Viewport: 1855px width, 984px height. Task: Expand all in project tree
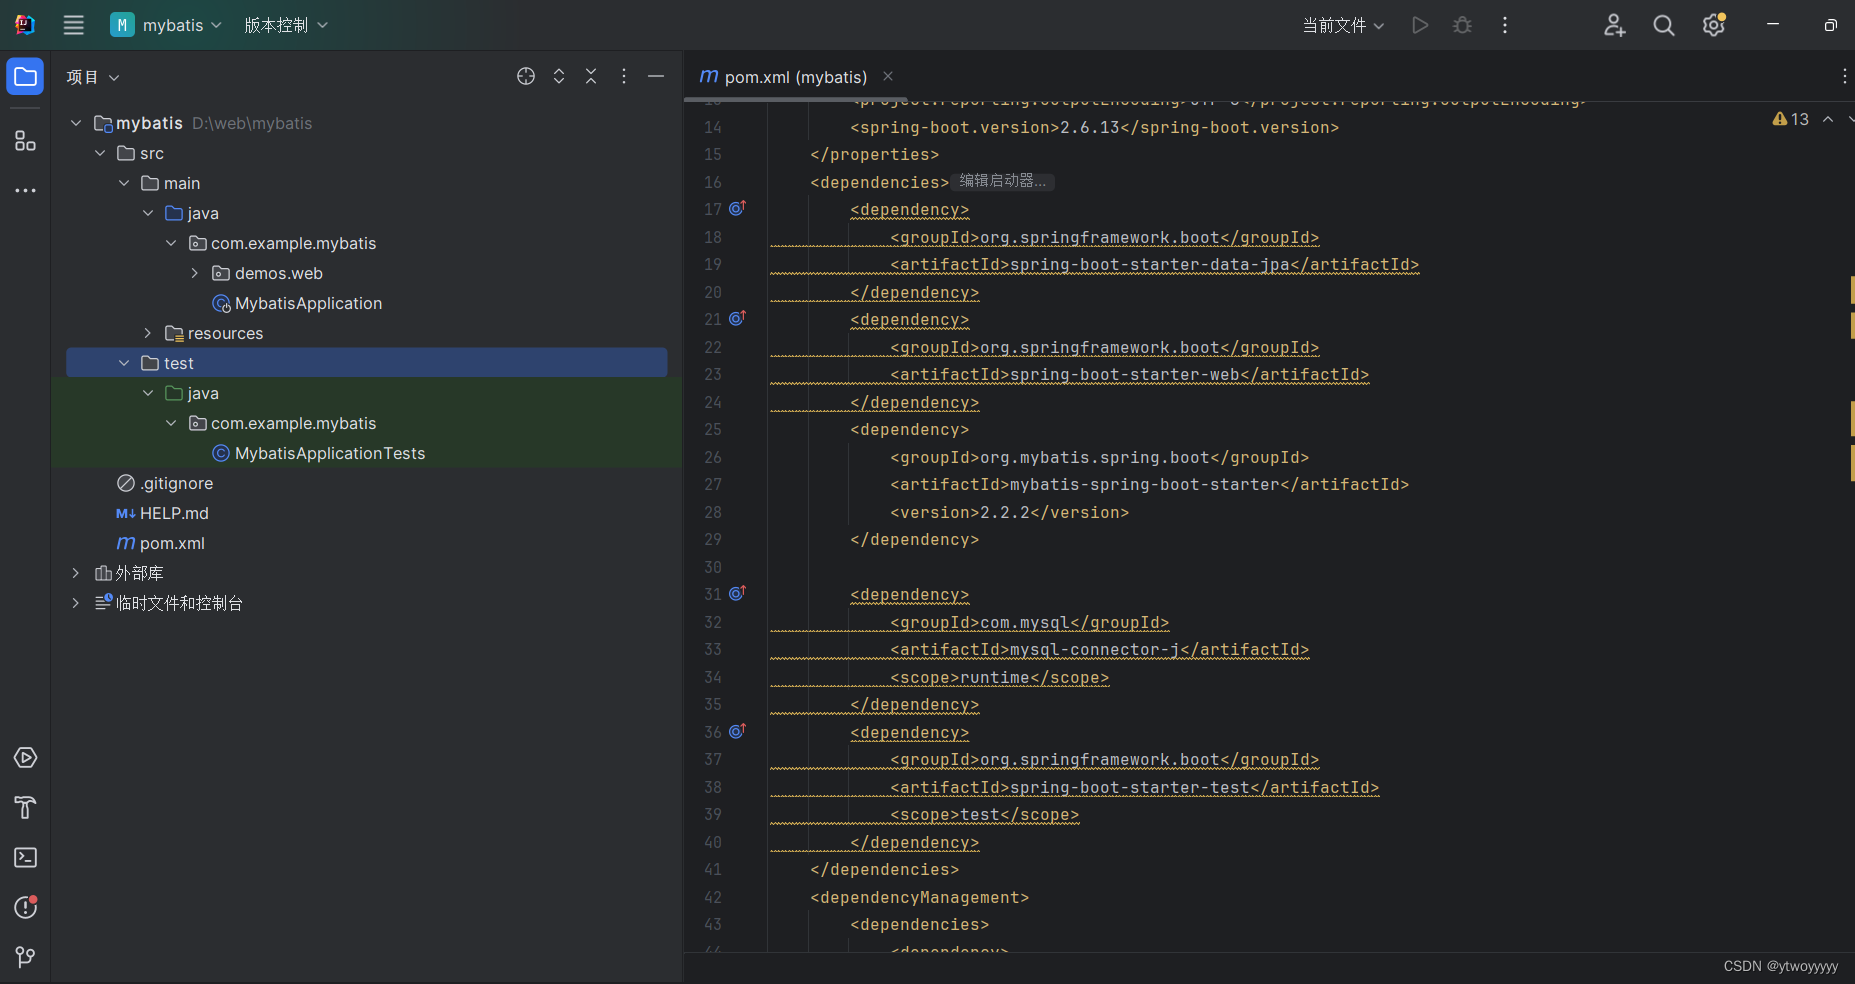[559, 76]
